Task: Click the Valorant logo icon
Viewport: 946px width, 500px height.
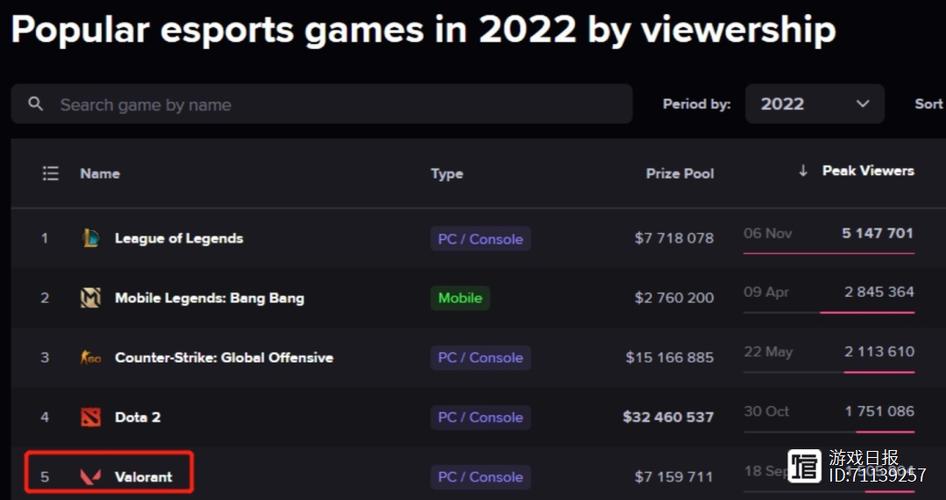Action: (90, 477)
